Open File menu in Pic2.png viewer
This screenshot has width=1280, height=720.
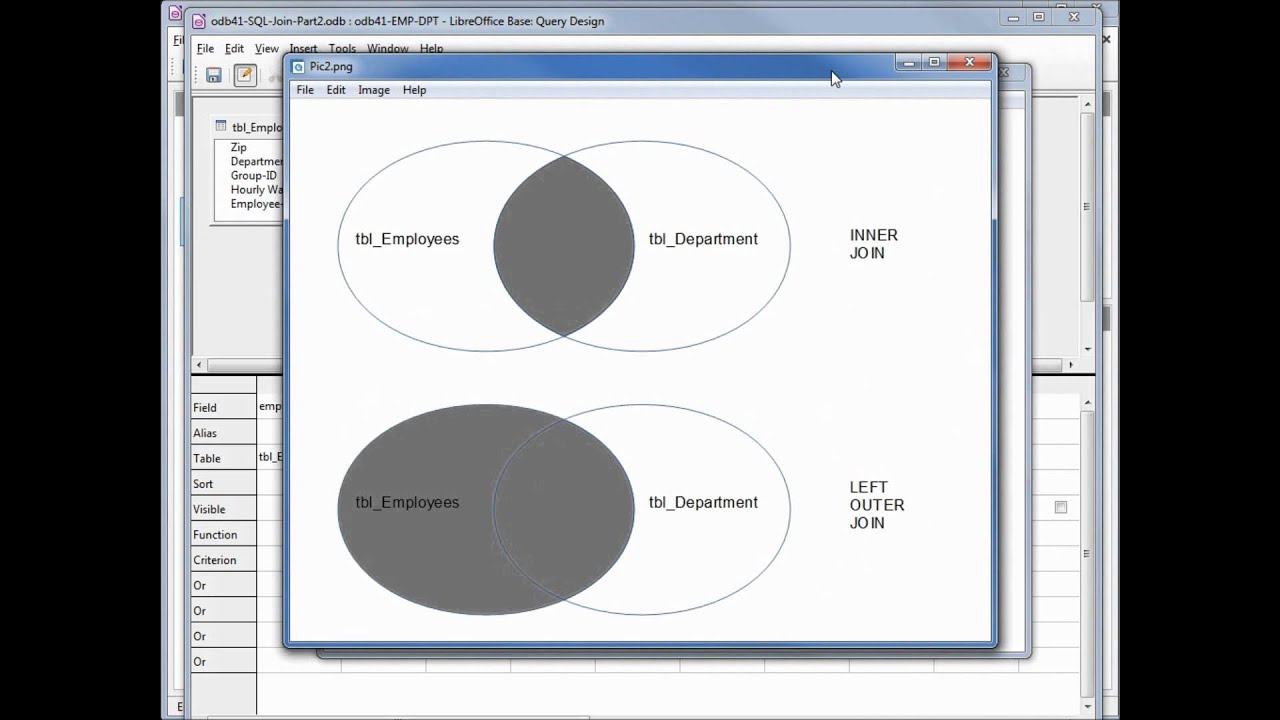pos(305,90)
